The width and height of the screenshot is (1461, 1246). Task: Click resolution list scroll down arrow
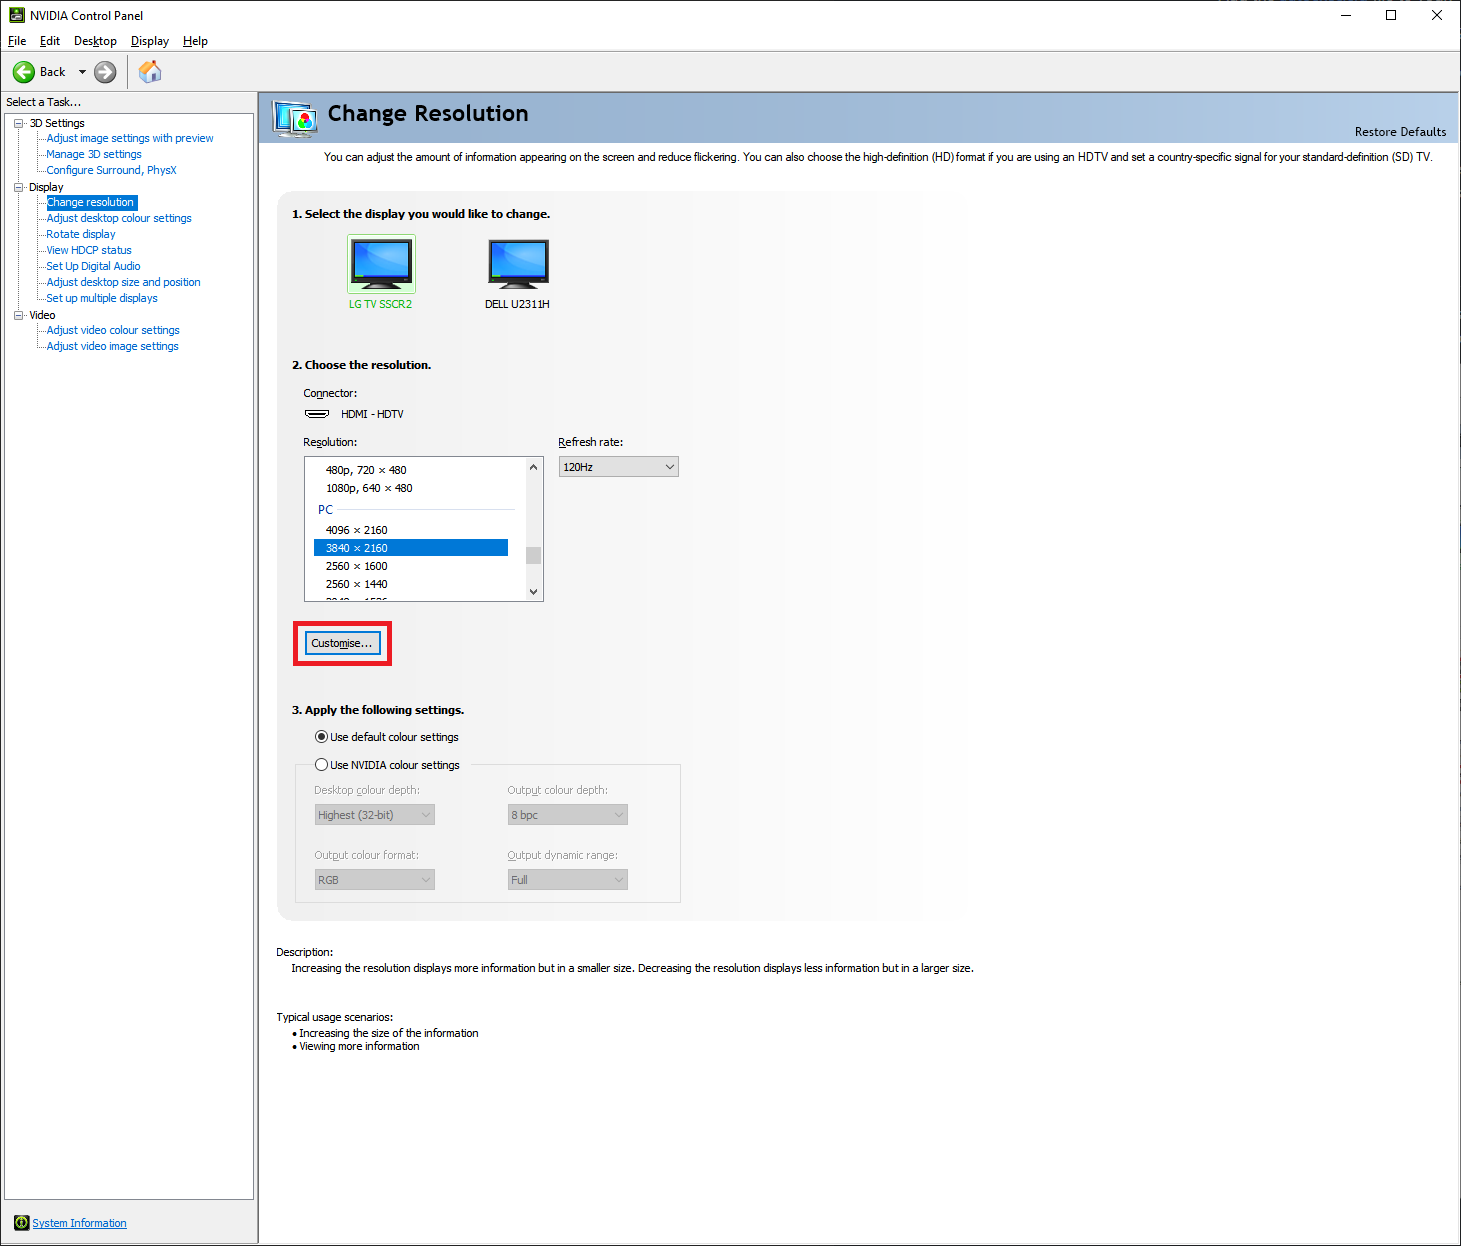pos(533,591)
